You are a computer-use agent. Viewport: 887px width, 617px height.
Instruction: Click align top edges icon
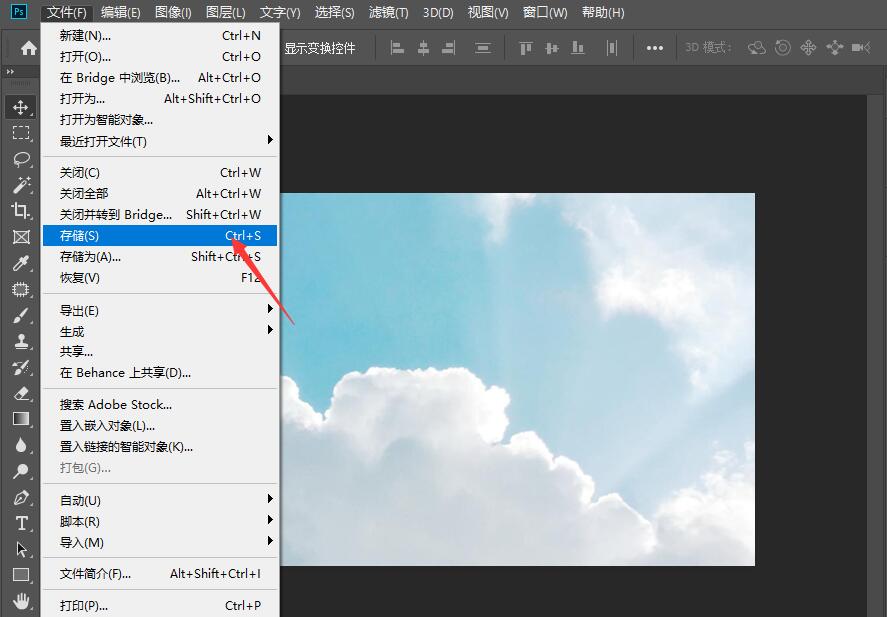pyautogui.click(x=526, y=48)
